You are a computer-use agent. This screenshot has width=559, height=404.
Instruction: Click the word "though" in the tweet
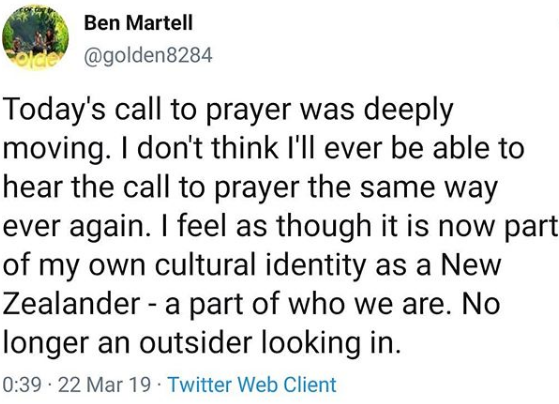click(x=324, y=227)
